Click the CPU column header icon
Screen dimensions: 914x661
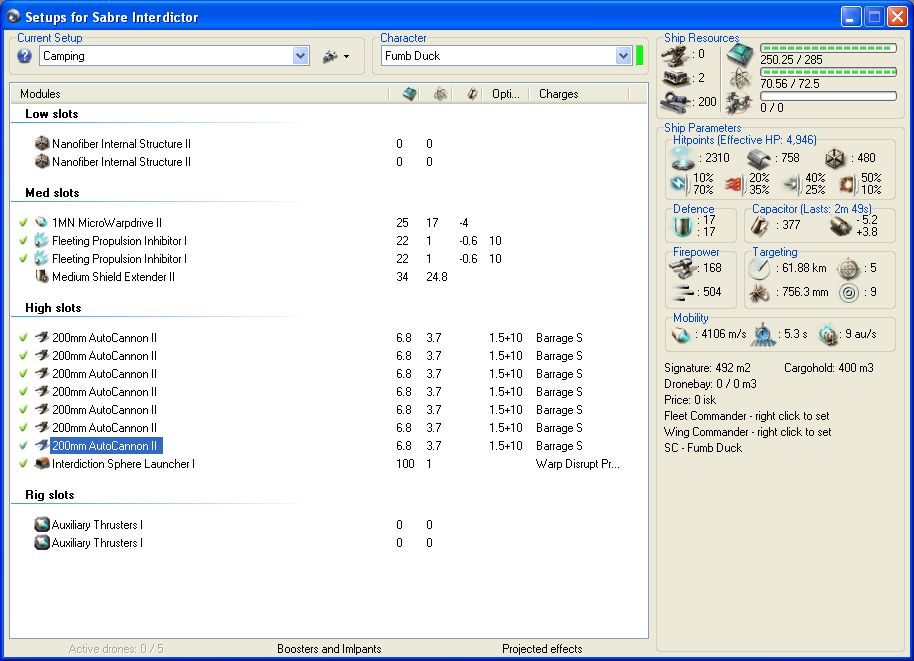[410, 93]
